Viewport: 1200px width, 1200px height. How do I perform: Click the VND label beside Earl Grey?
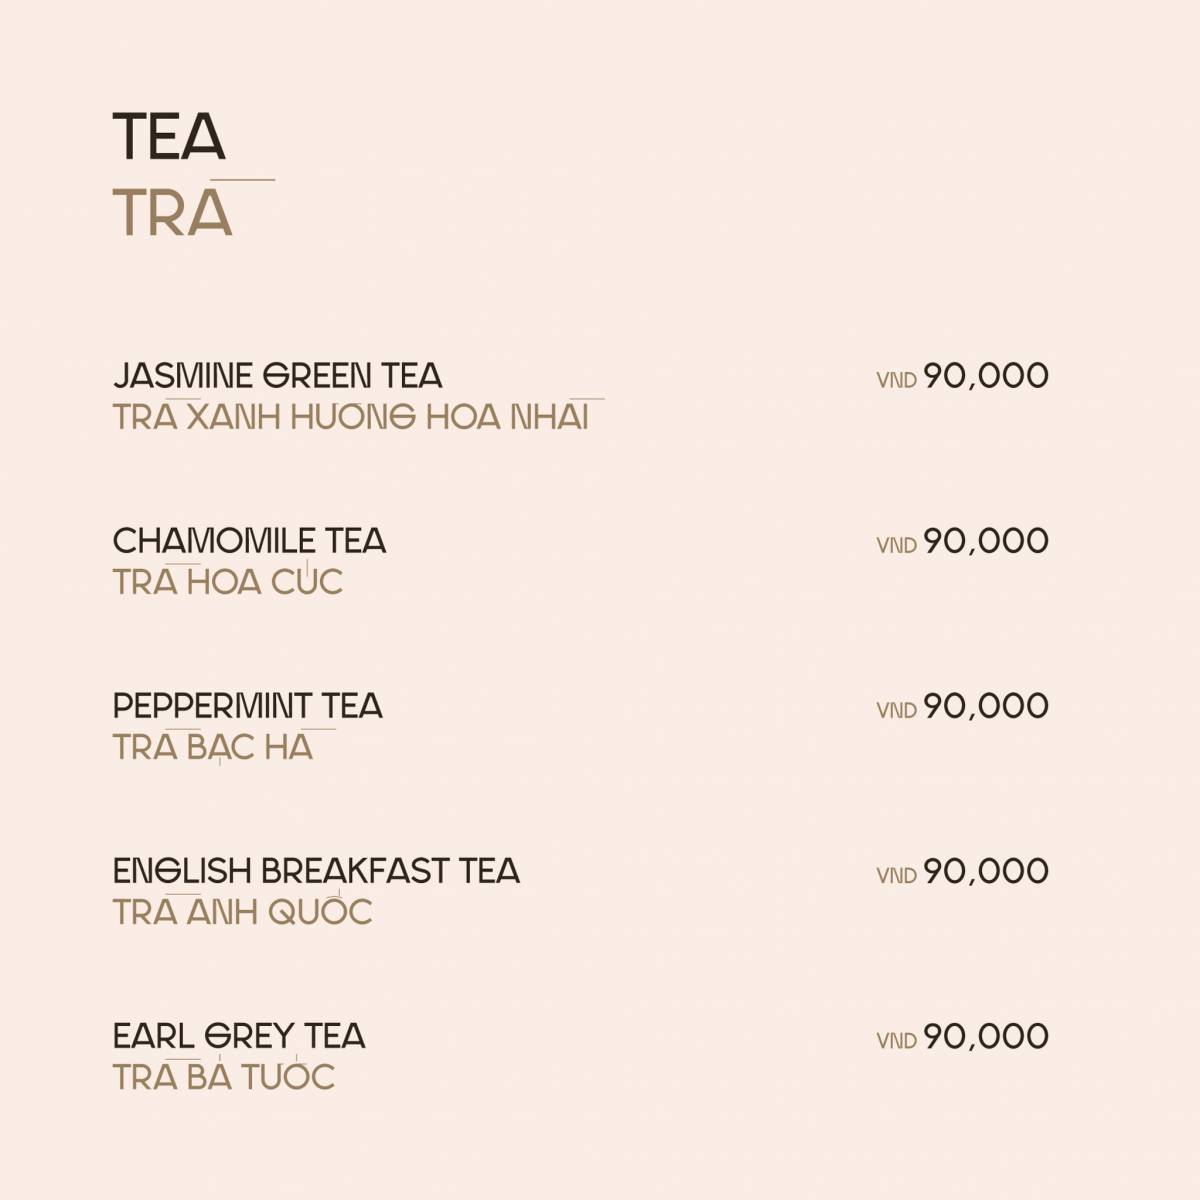coord(897,1041)
